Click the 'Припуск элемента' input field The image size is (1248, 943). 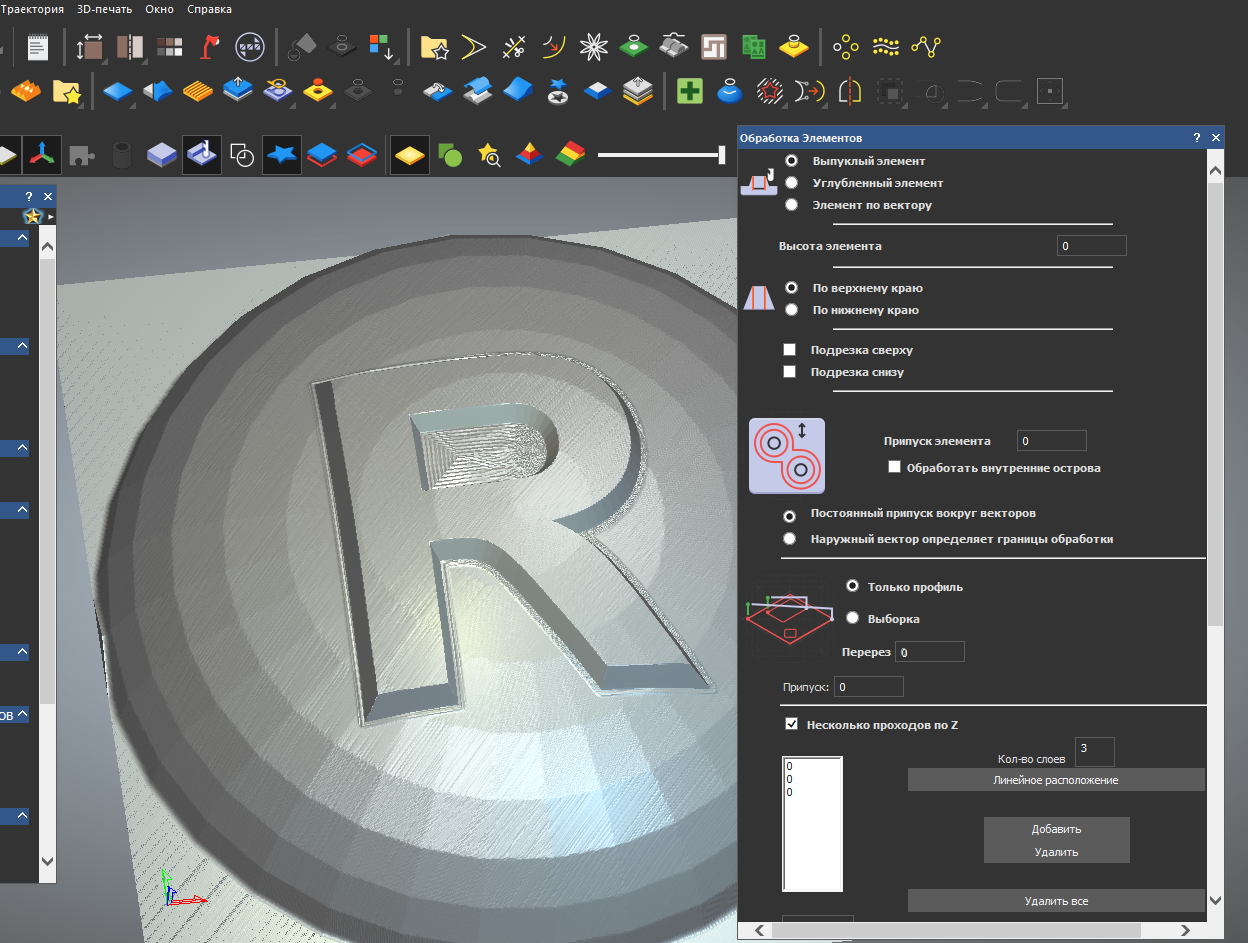(1051, 441)
